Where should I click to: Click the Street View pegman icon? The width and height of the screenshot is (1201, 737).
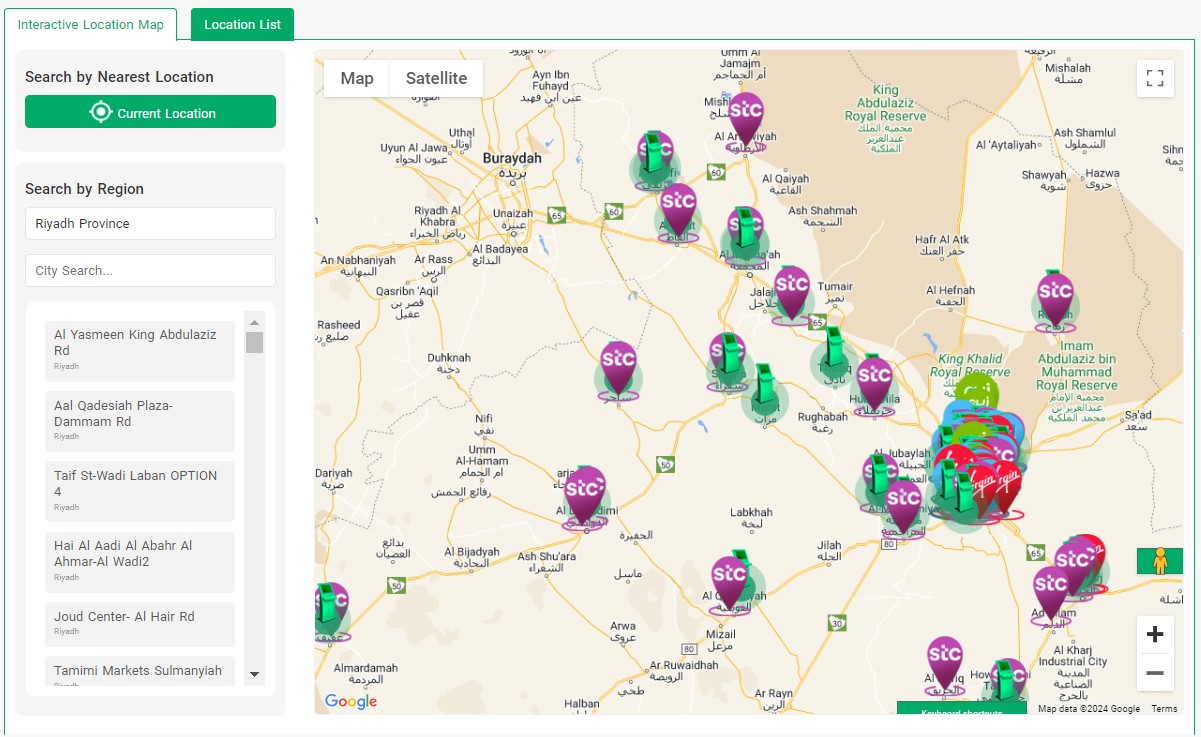pyautogui.click(x=1160, y=561)
